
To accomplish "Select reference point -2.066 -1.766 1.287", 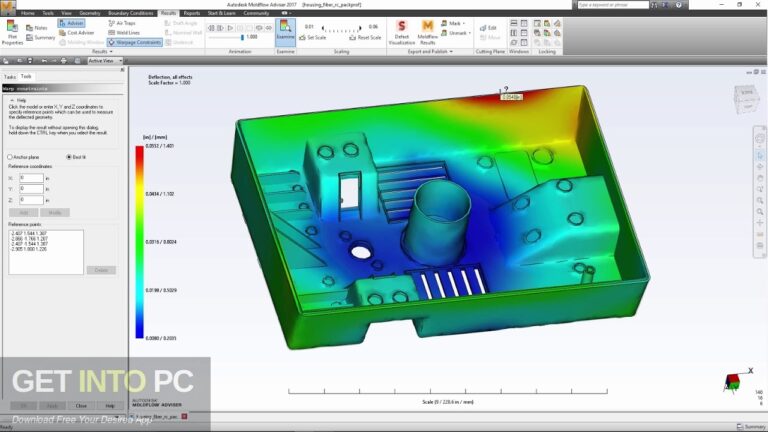I will tap(29, 239).
